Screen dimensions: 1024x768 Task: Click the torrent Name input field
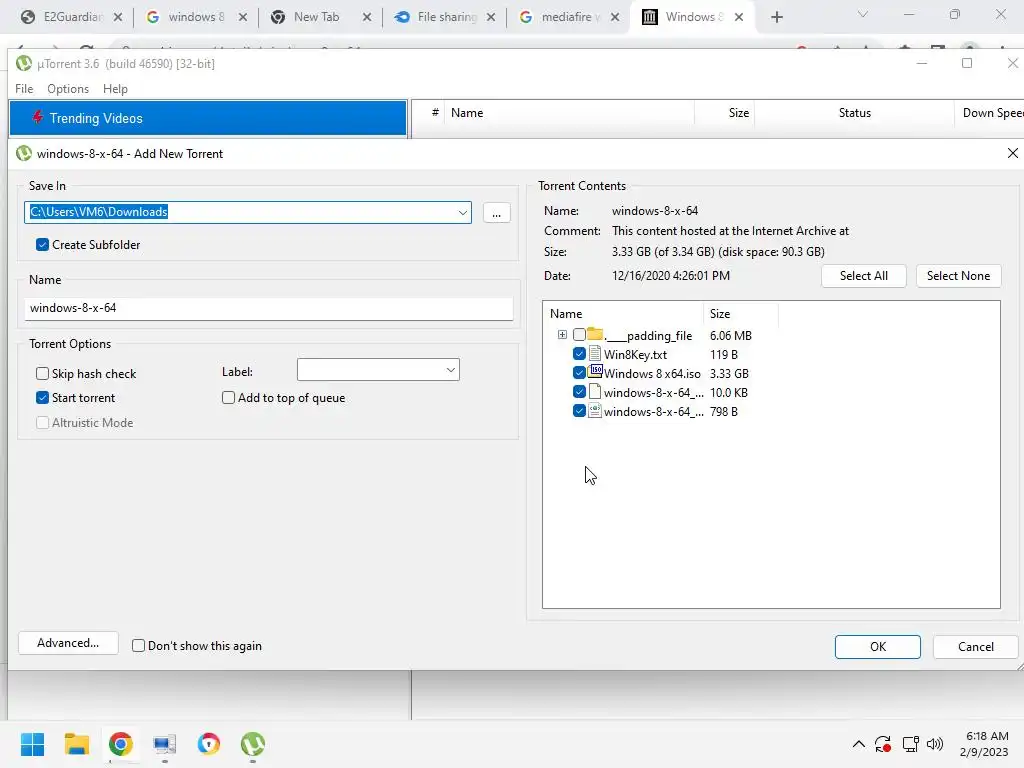point(268,308)
